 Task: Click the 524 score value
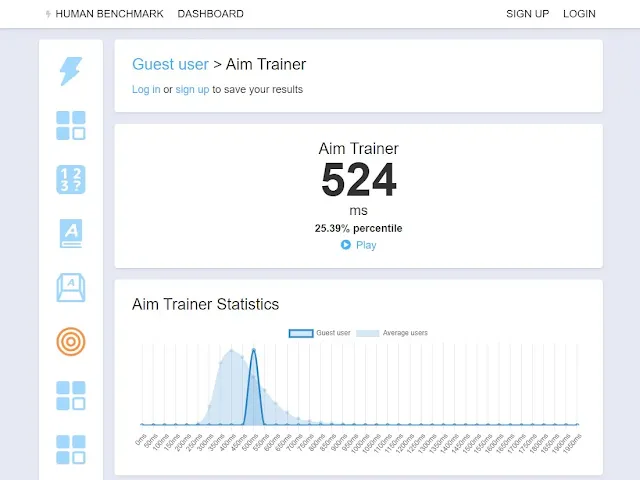(x=359, y=180)
